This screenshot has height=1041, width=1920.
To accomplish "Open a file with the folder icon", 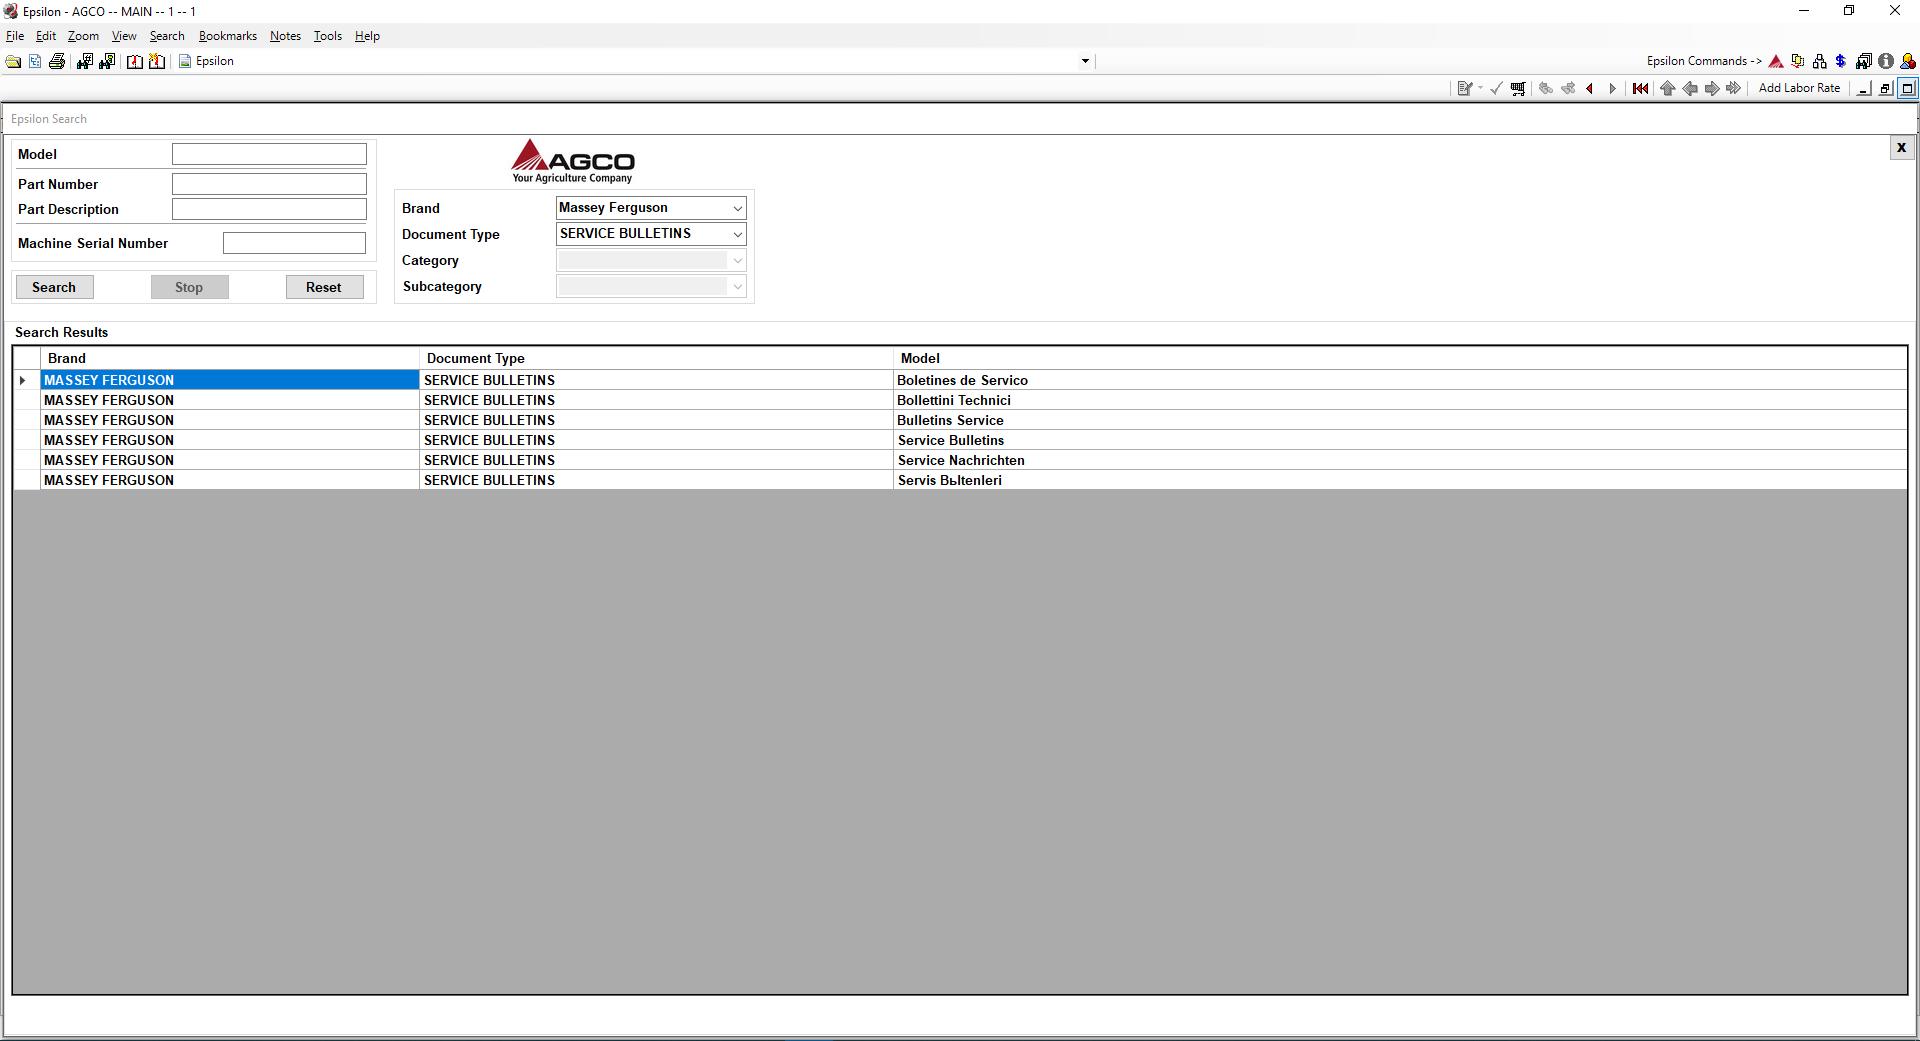I will point(13,60).
